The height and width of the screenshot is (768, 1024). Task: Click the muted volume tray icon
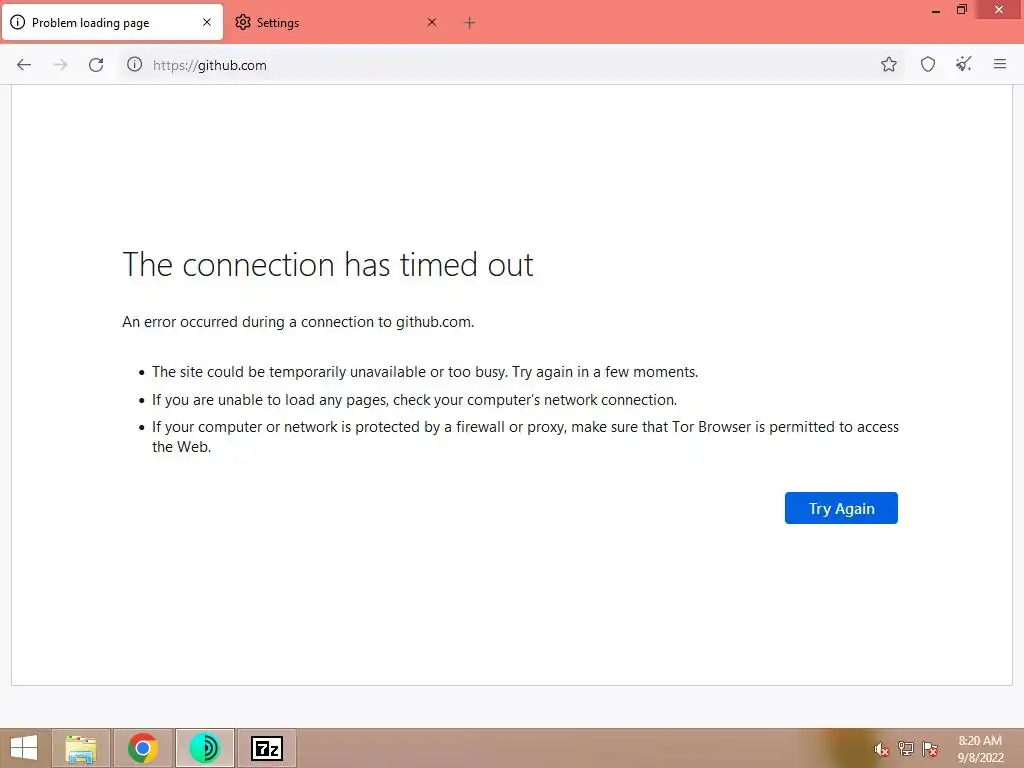click(881, 749)
